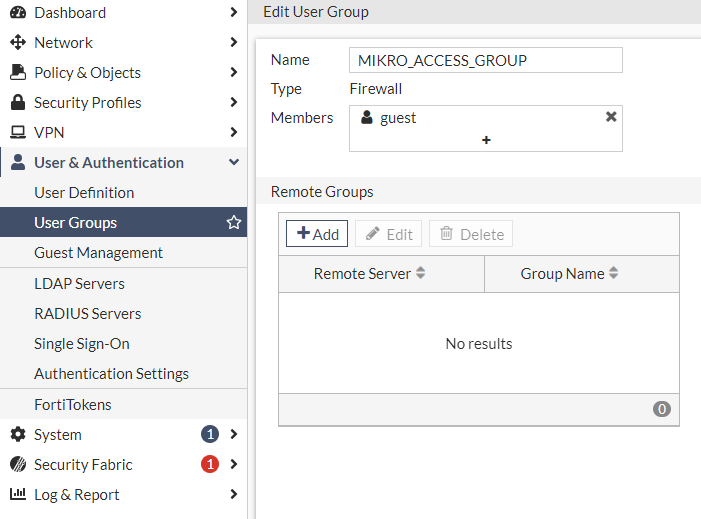Collapse User & Authentication section

[234, 163]
